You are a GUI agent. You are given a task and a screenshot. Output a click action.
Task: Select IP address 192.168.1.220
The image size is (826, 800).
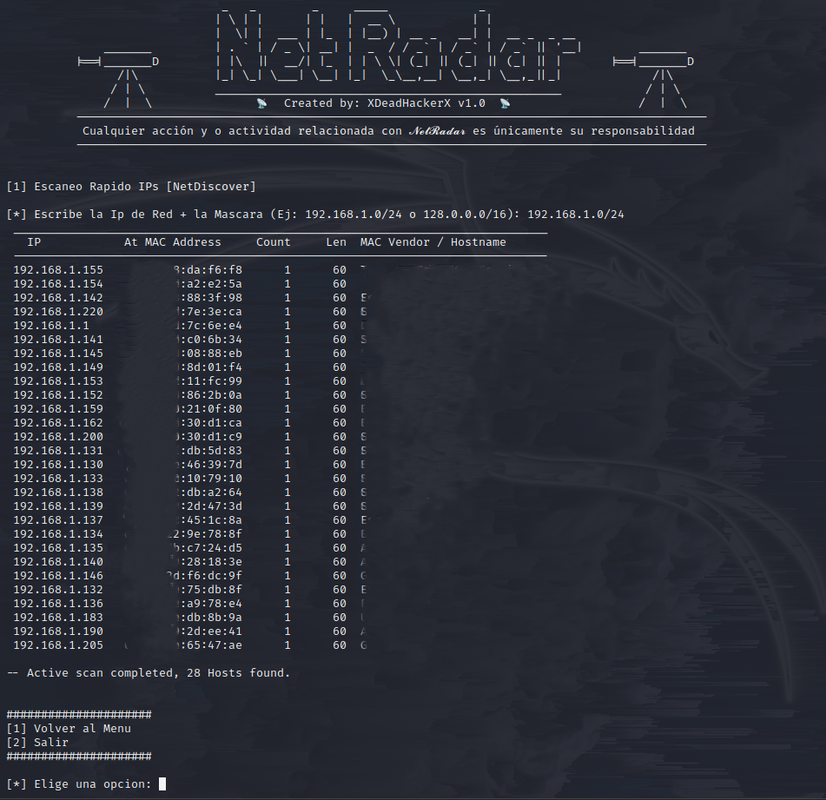[58, 312]
